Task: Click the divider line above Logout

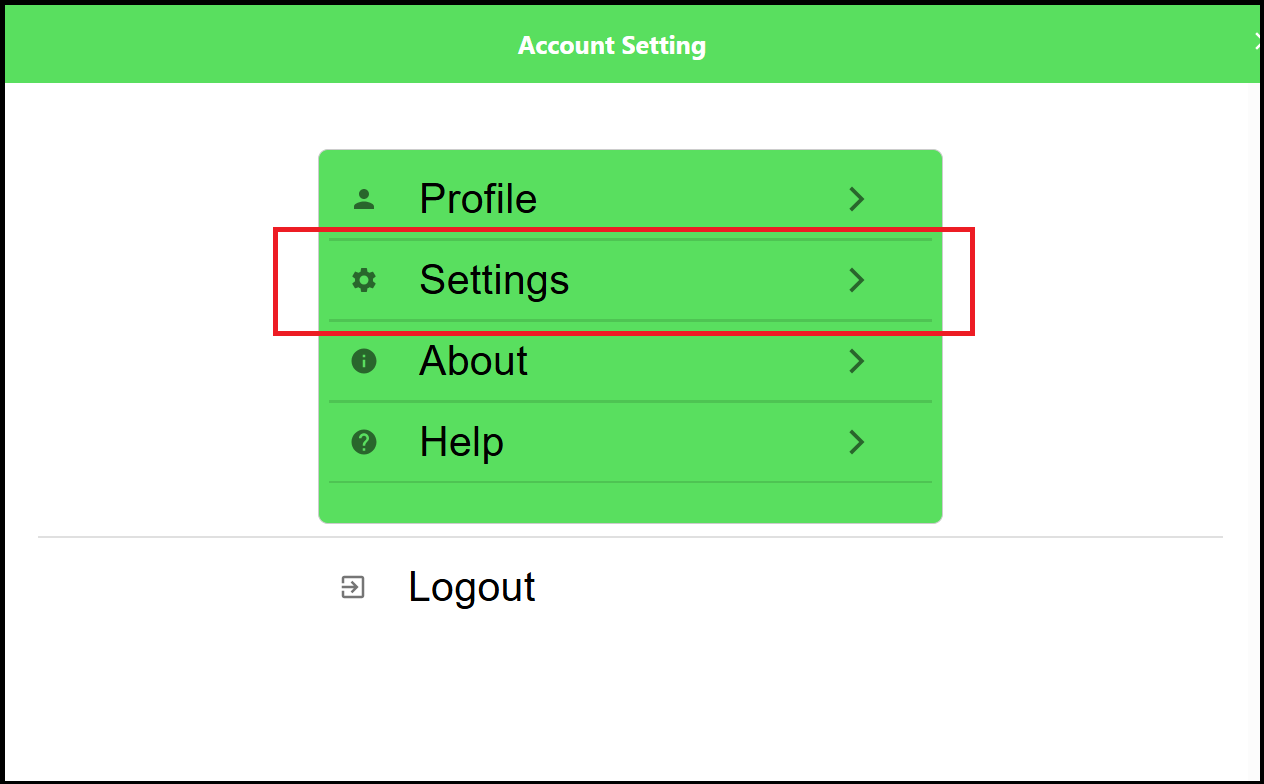Action: click(x=630, y=537)
